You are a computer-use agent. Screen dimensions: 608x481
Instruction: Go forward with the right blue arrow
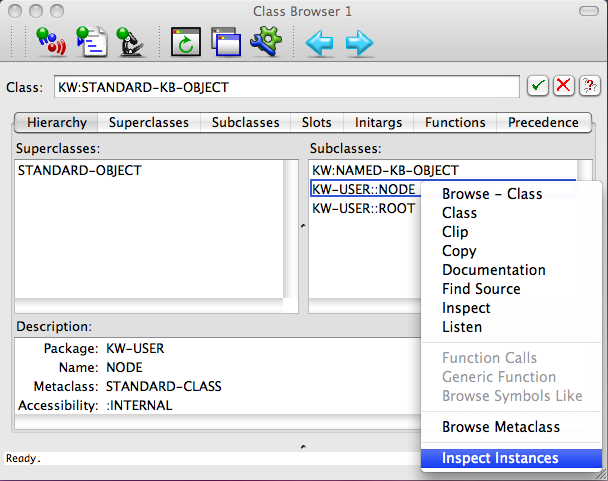pyautogui.click(x=359, y=42)
